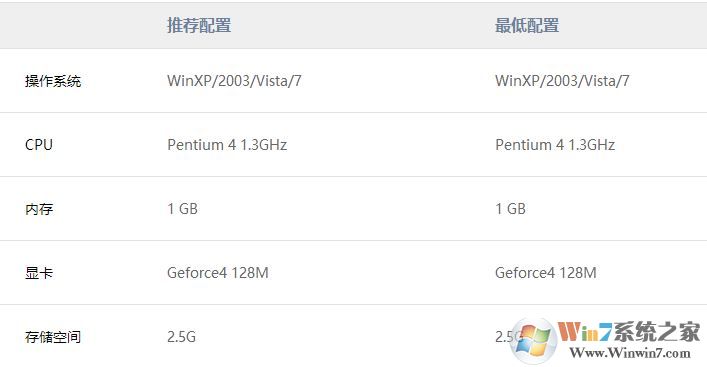The width and height of the screenshot is (707, 367).
Task: Click minimum Geforce4 128M value
Action: pos(546,273)
